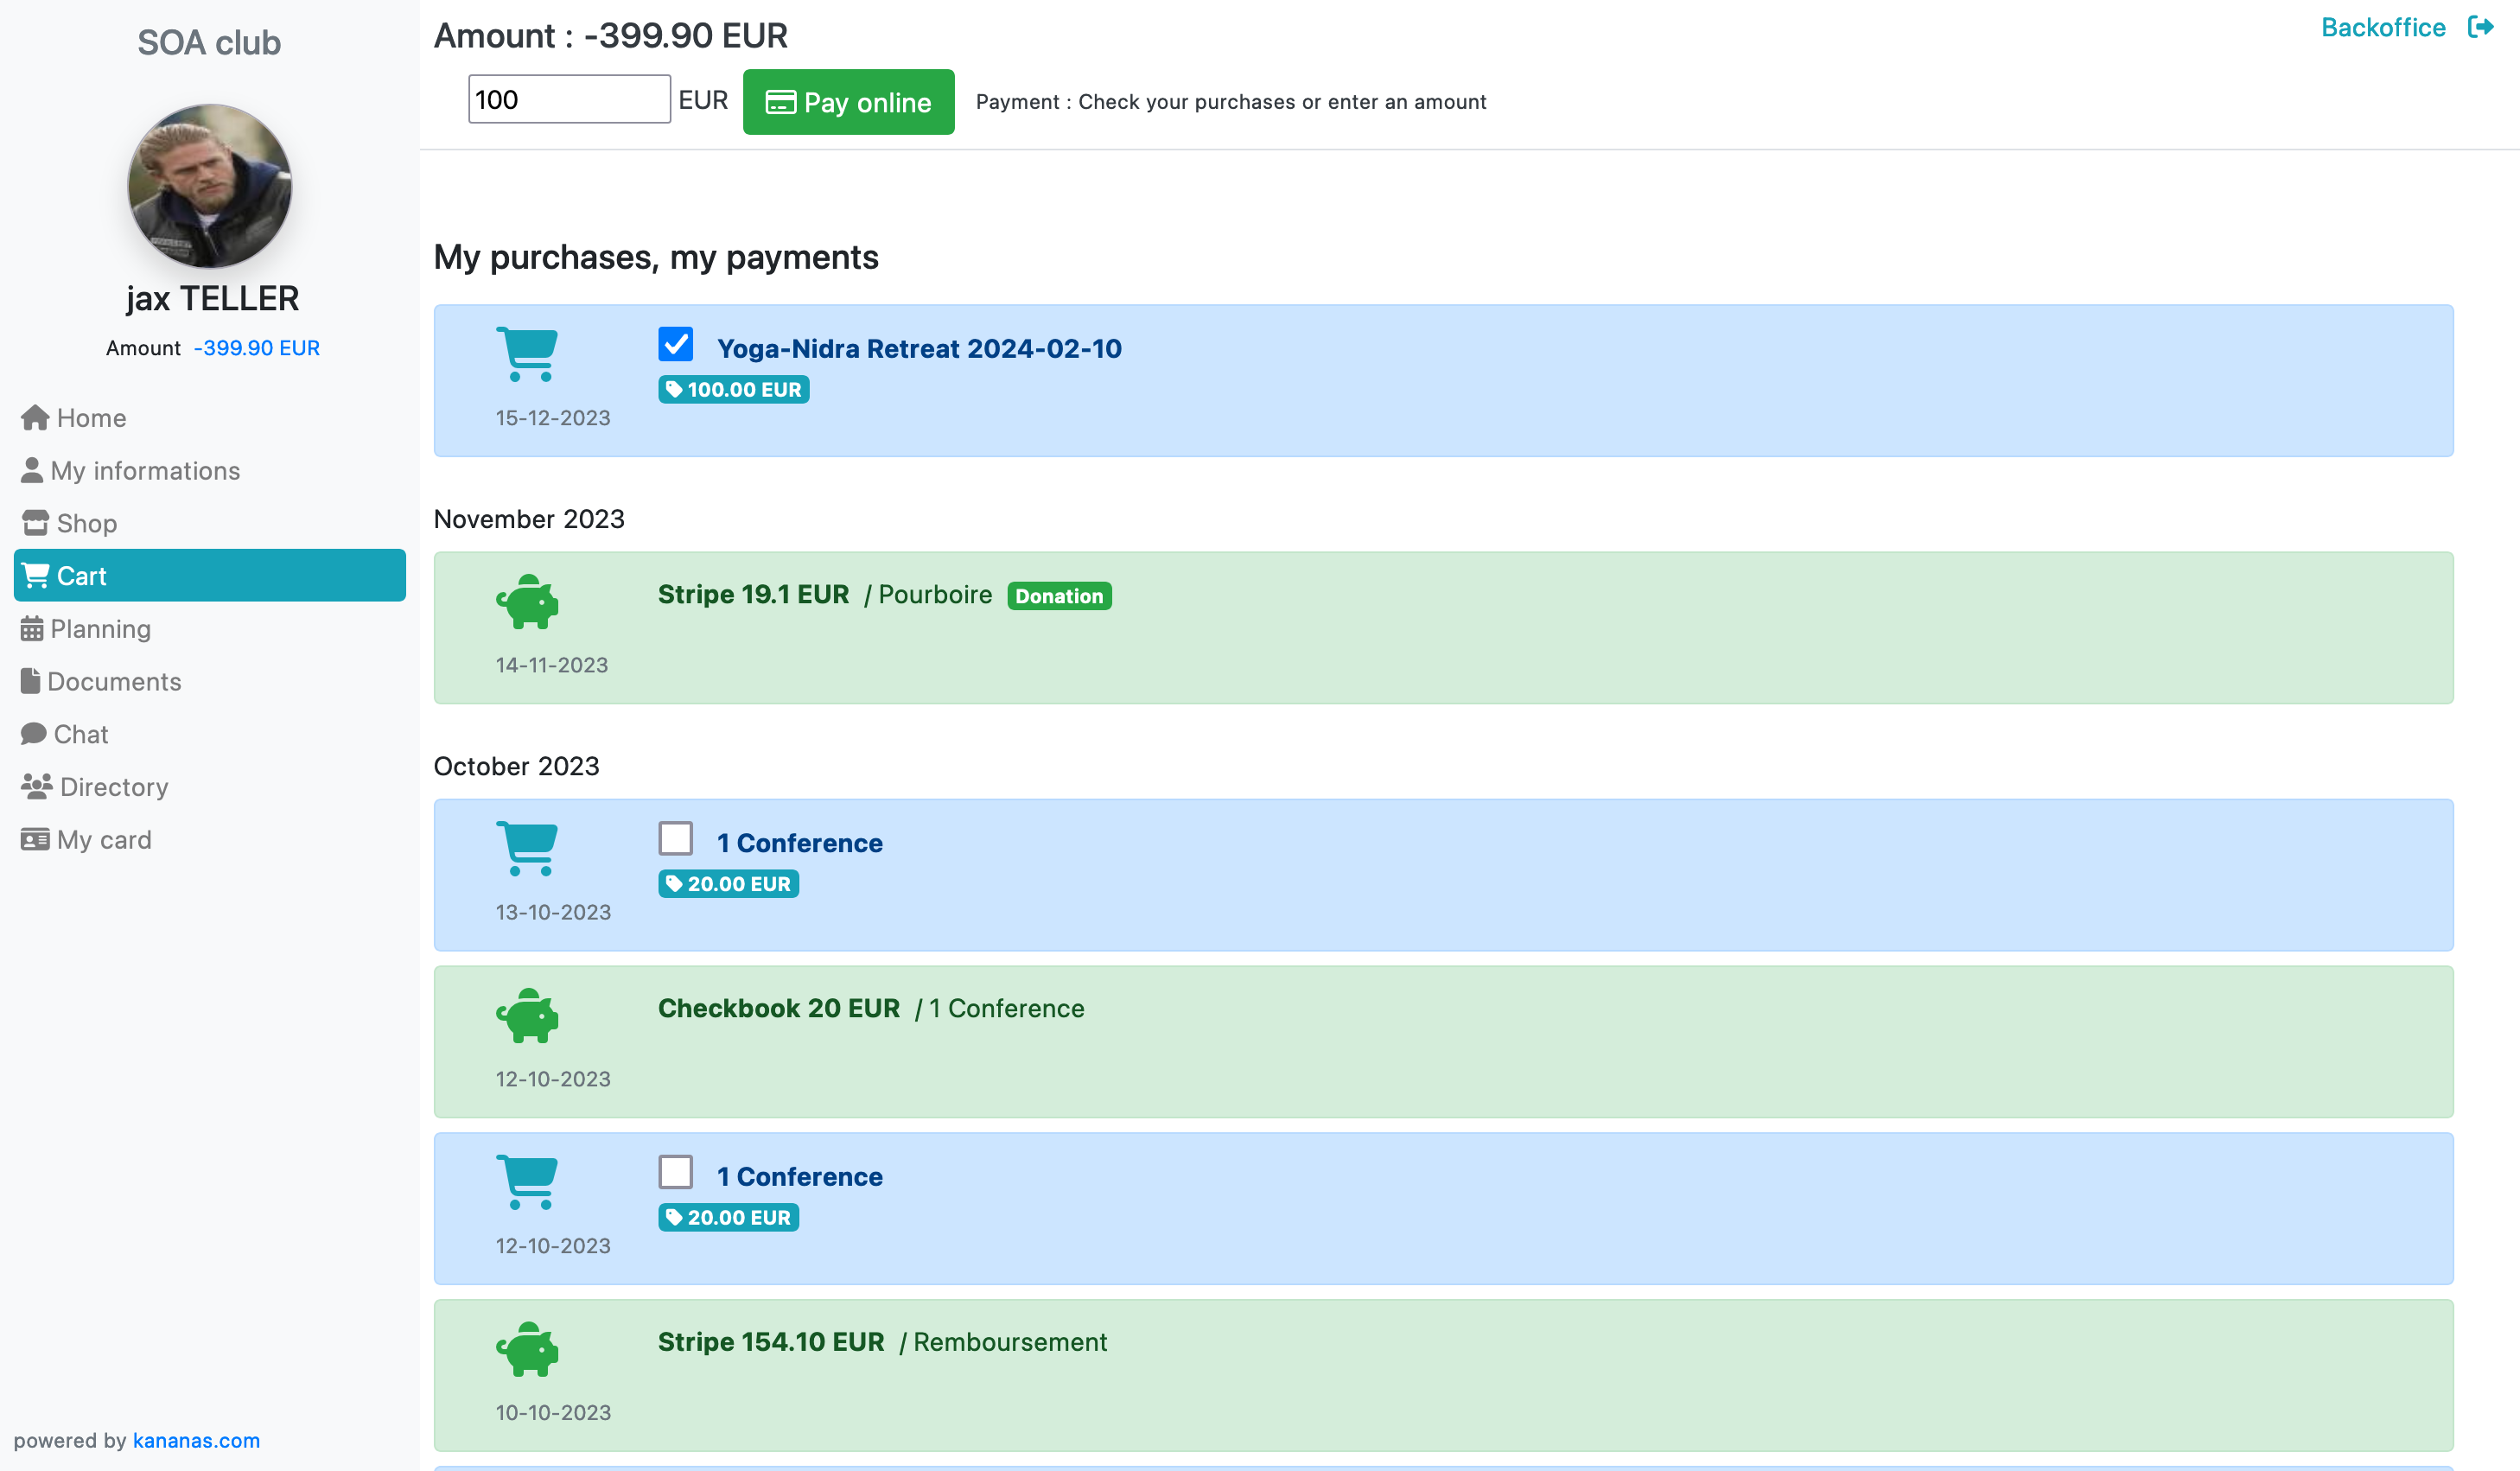The height and width of the screenshot is (1471, 2520).
Task: Click the Donation badge
Action: point(1059,596)
